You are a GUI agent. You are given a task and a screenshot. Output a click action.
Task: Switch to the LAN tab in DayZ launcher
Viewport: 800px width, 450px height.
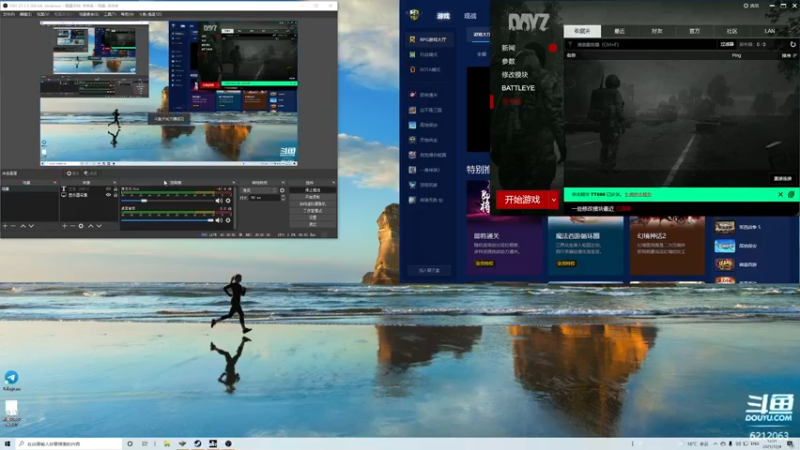point(769,31)
